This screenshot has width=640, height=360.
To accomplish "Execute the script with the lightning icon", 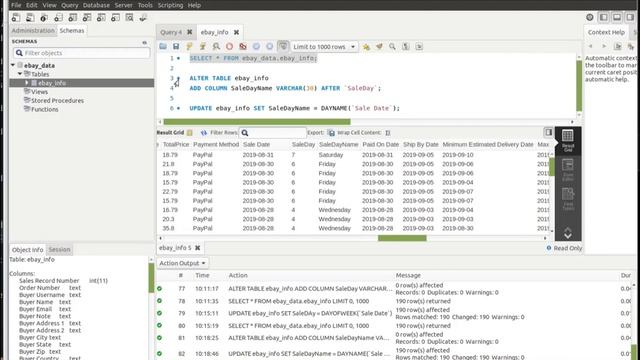I will (189, 47).
